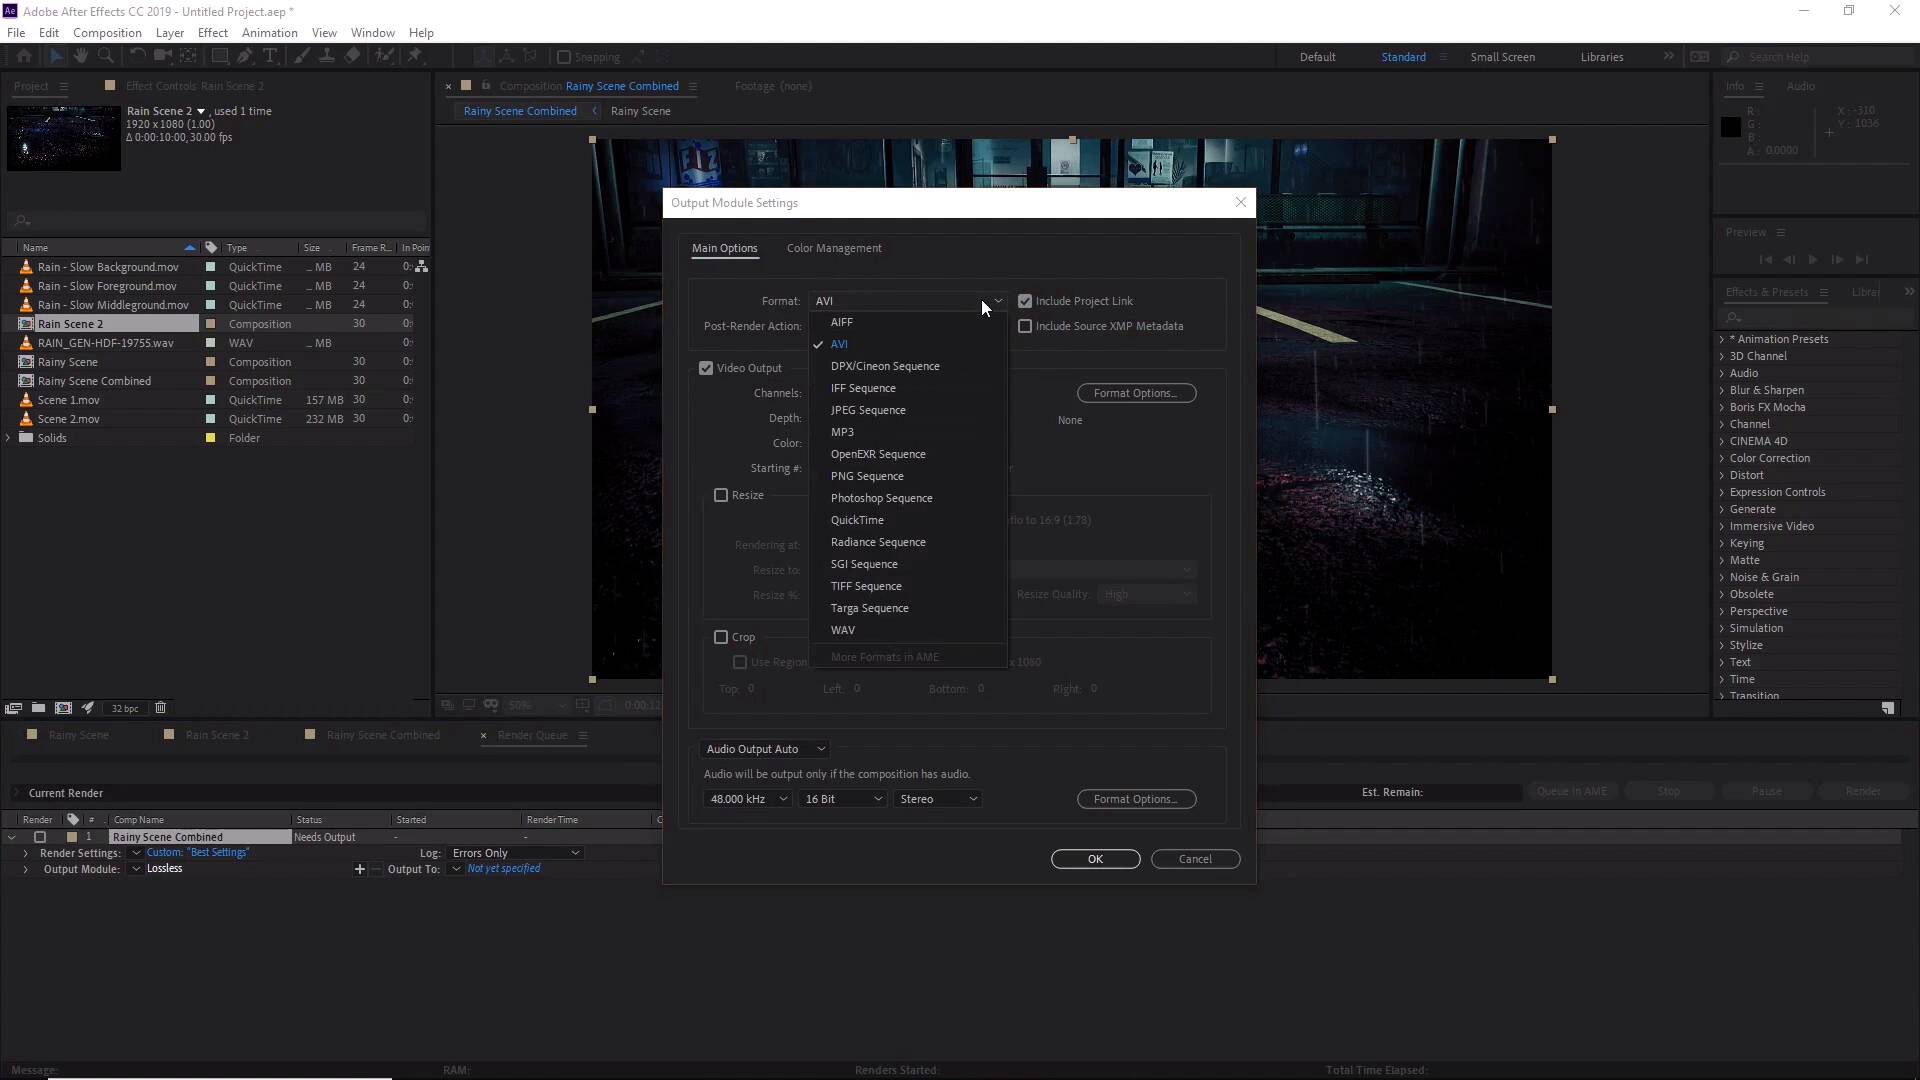Screen dimensions: 1920x1080
Task: Select the Hand tool
Action: click(81, 57)
